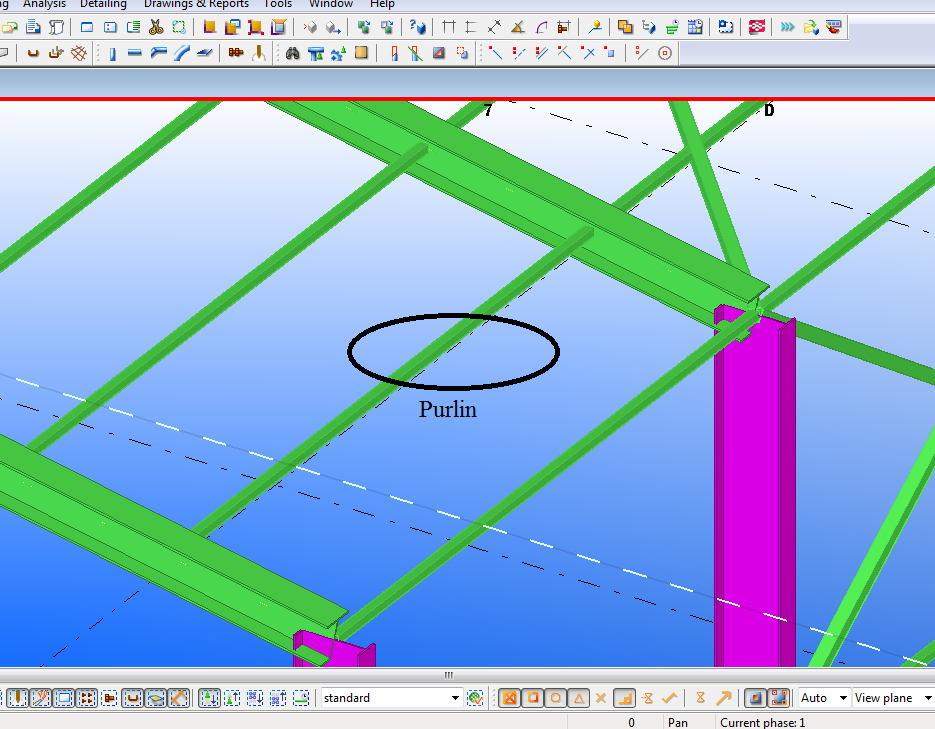Viewport: 935px width, 729px height.
Task: Select the Create beam tool
Action: [x=135, y=53]
